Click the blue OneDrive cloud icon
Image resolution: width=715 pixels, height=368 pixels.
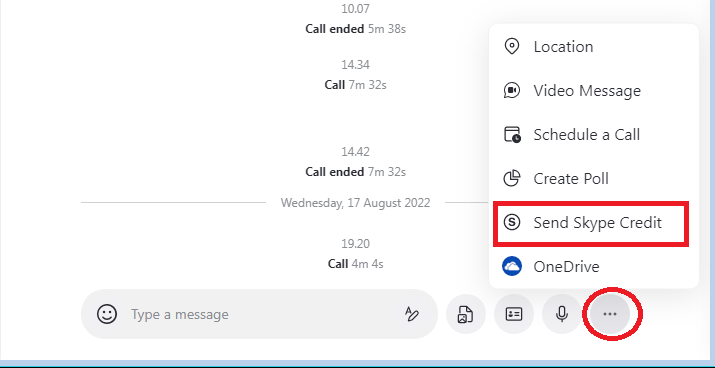click(512, 266)
